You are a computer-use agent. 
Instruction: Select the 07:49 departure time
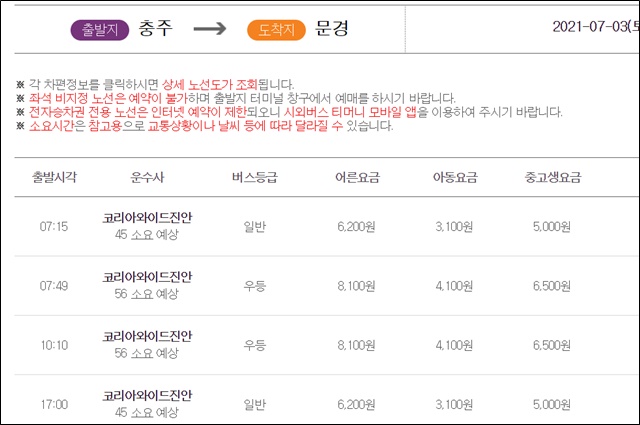[54, 285]
